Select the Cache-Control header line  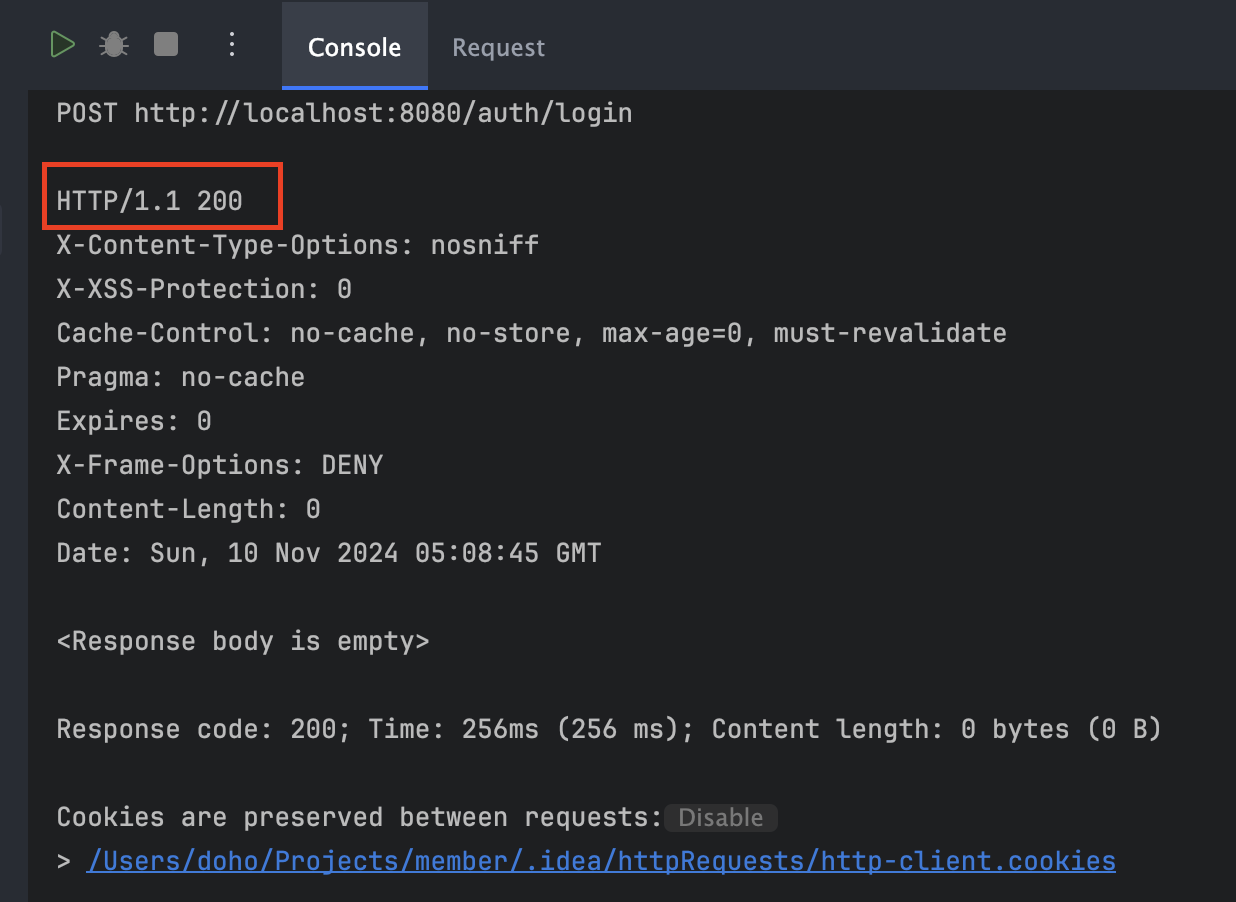pos(532,333)
